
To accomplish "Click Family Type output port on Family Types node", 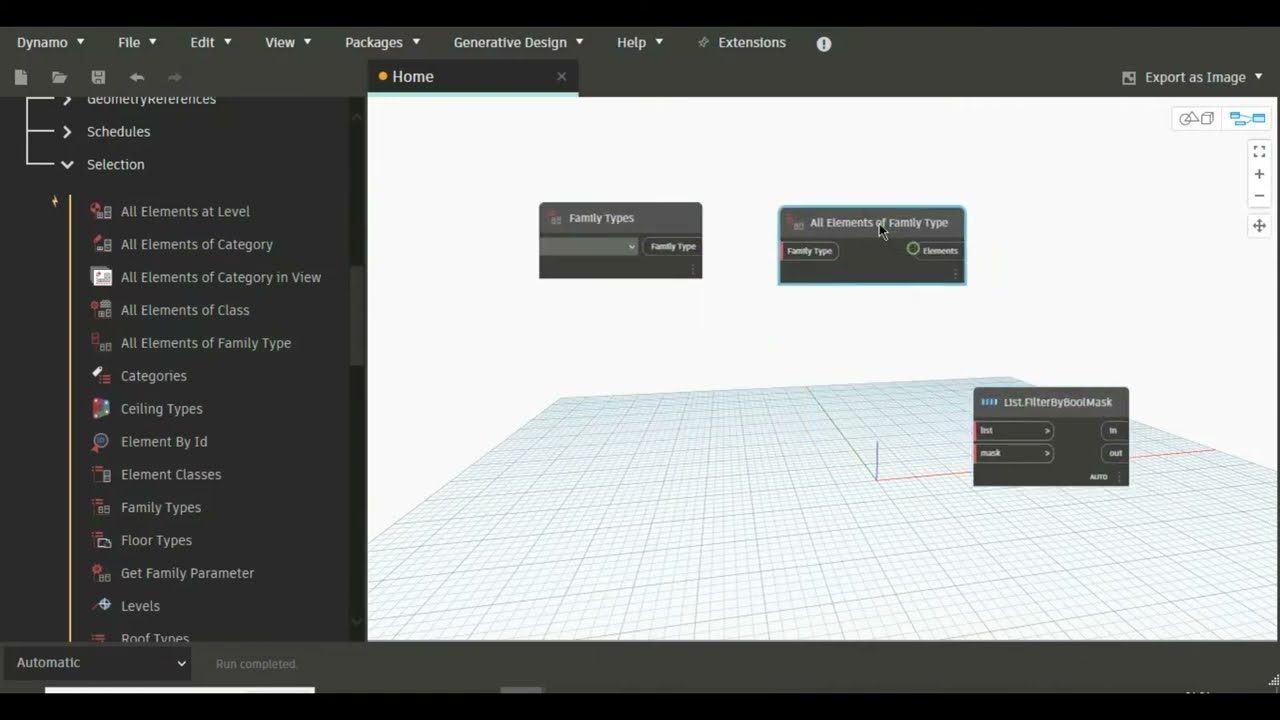I will tap(672, 246).
